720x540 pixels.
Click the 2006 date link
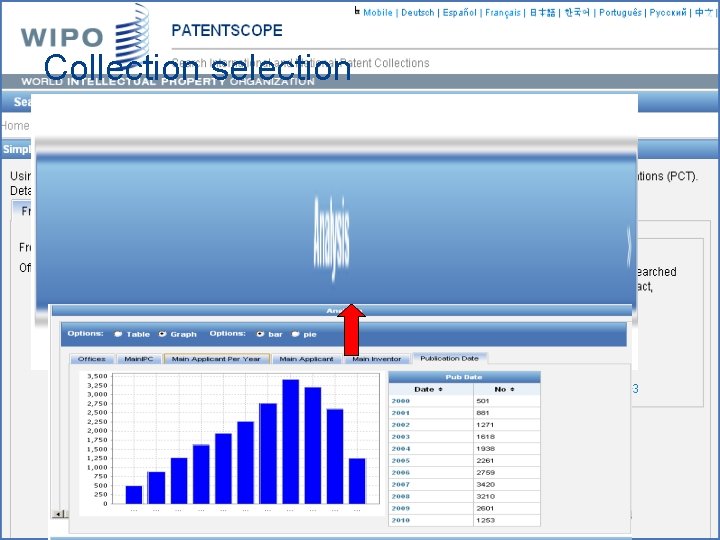tap(400, 472)
